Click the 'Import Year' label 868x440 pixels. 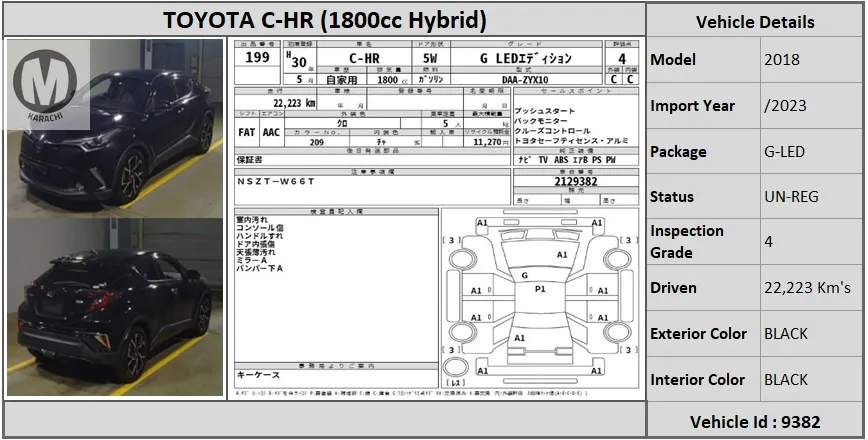click(693, 106)
